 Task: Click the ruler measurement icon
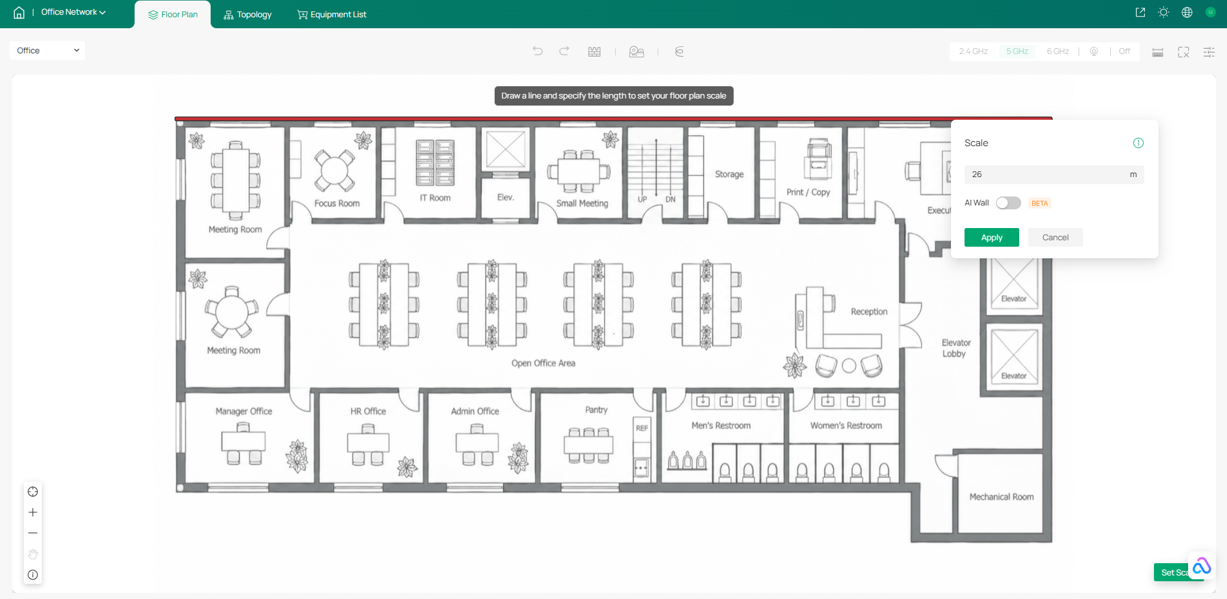click(1157, 52)
